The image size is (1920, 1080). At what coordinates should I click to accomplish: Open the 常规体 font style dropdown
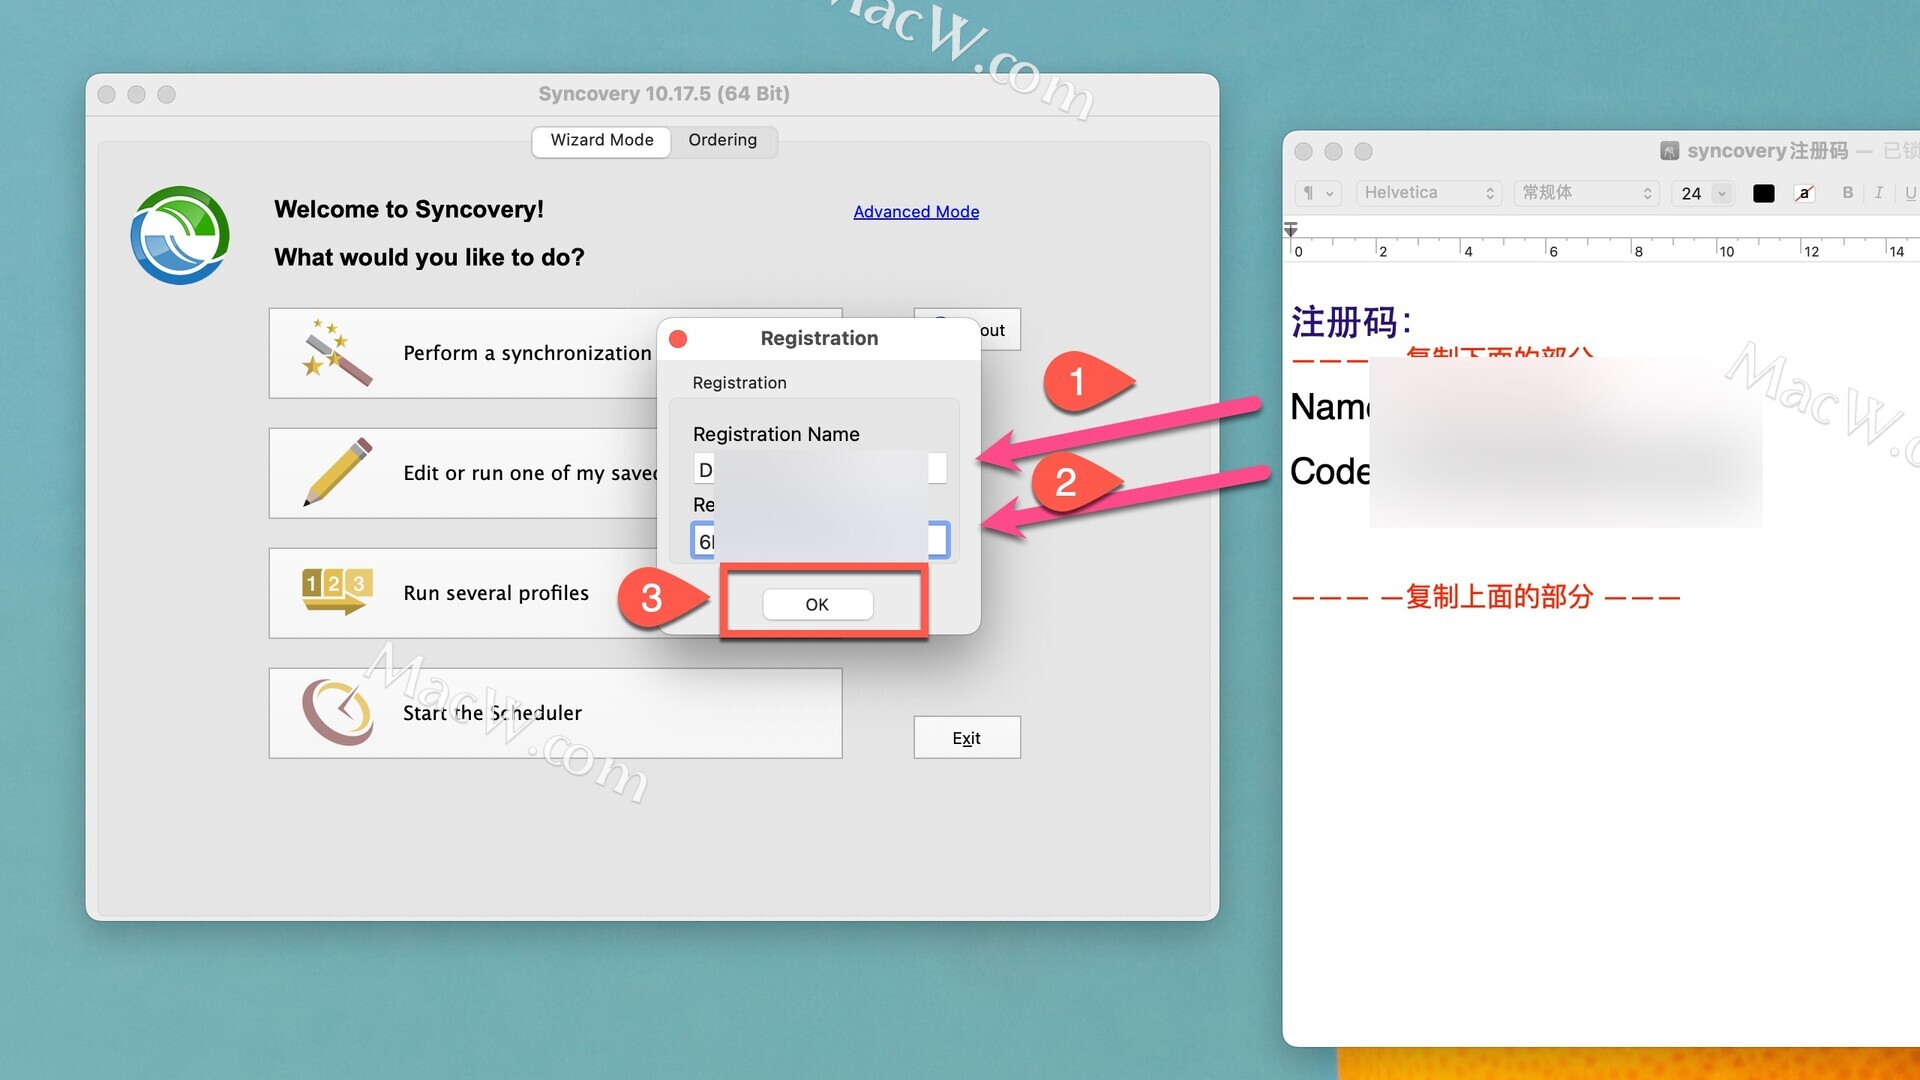point(1587,193)
